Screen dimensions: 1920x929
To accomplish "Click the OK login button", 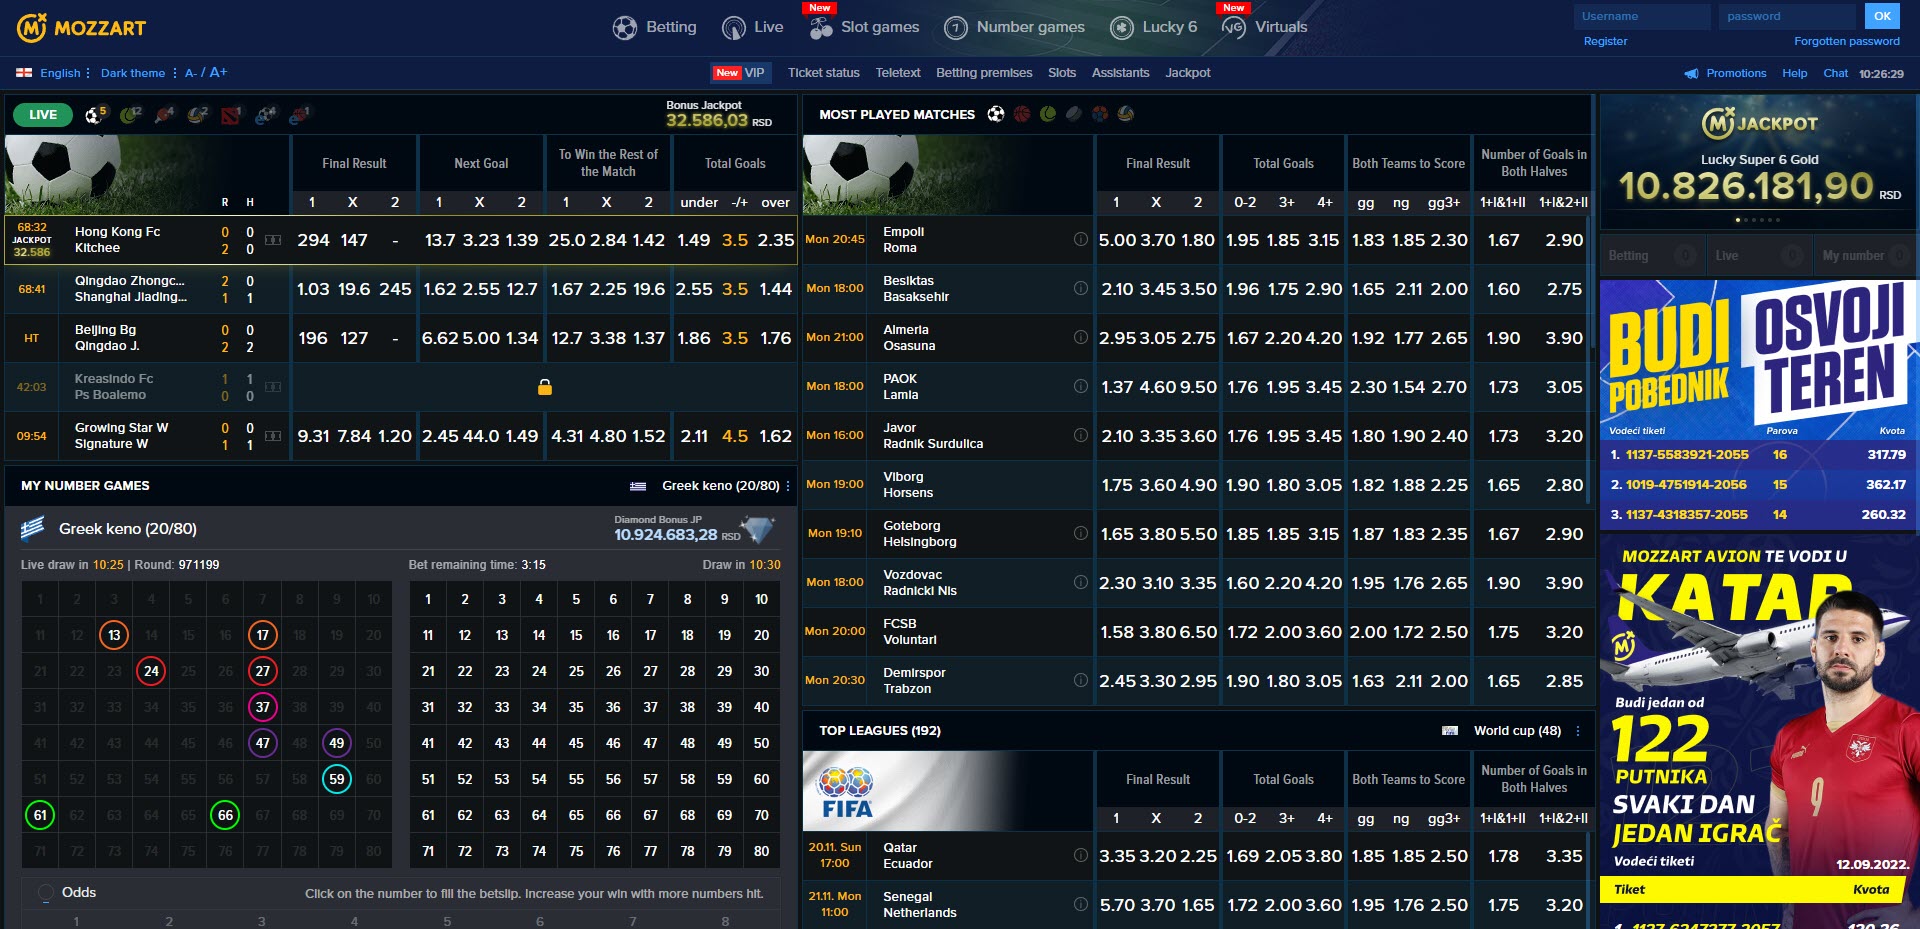I will tap(1882, 16).
